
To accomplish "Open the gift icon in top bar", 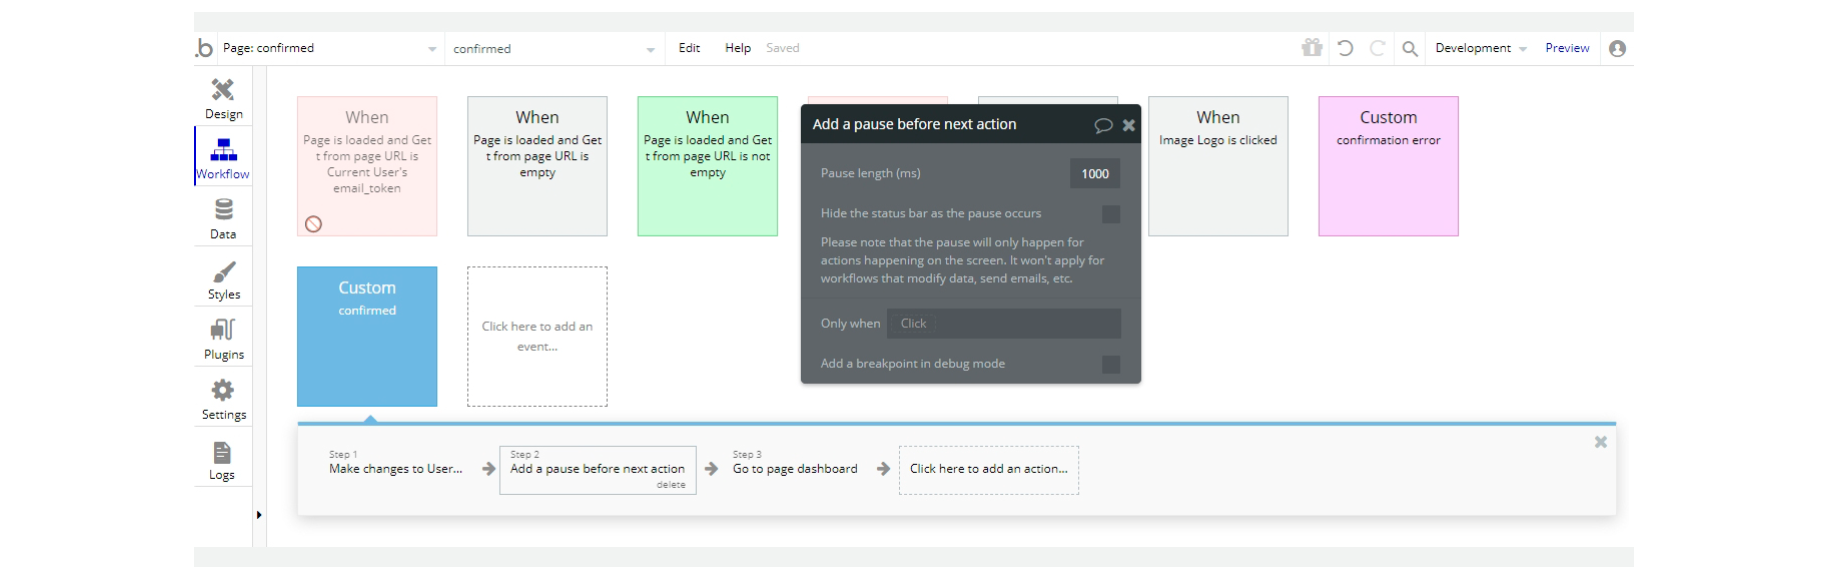I will 1311,48.
